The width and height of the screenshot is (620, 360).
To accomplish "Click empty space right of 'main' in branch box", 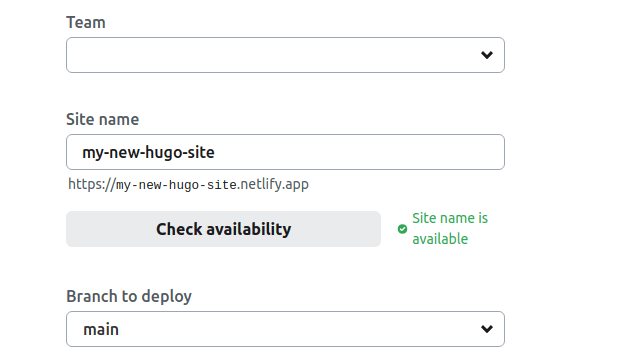I will click(297, 329).
